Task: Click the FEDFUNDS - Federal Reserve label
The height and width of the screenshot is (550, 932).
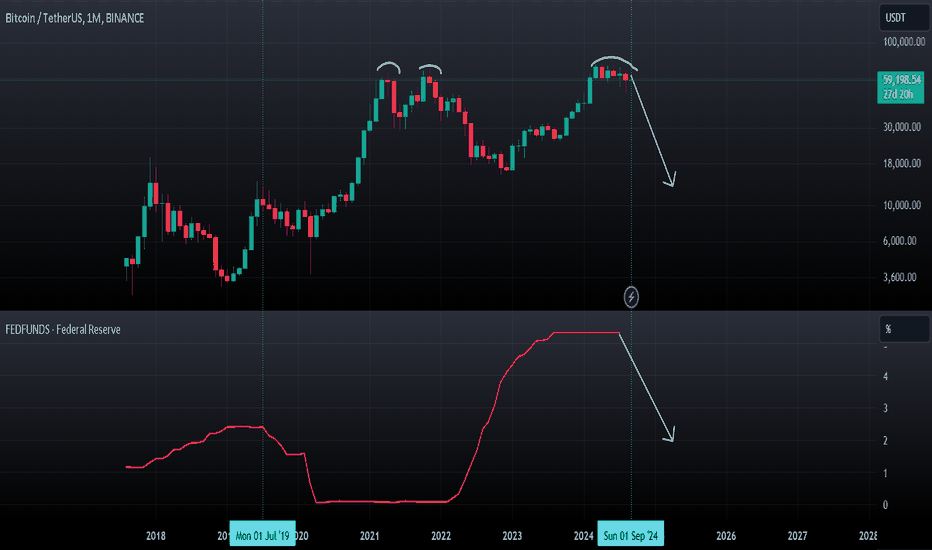Action: pyautogui.click(x=63, y=329)
